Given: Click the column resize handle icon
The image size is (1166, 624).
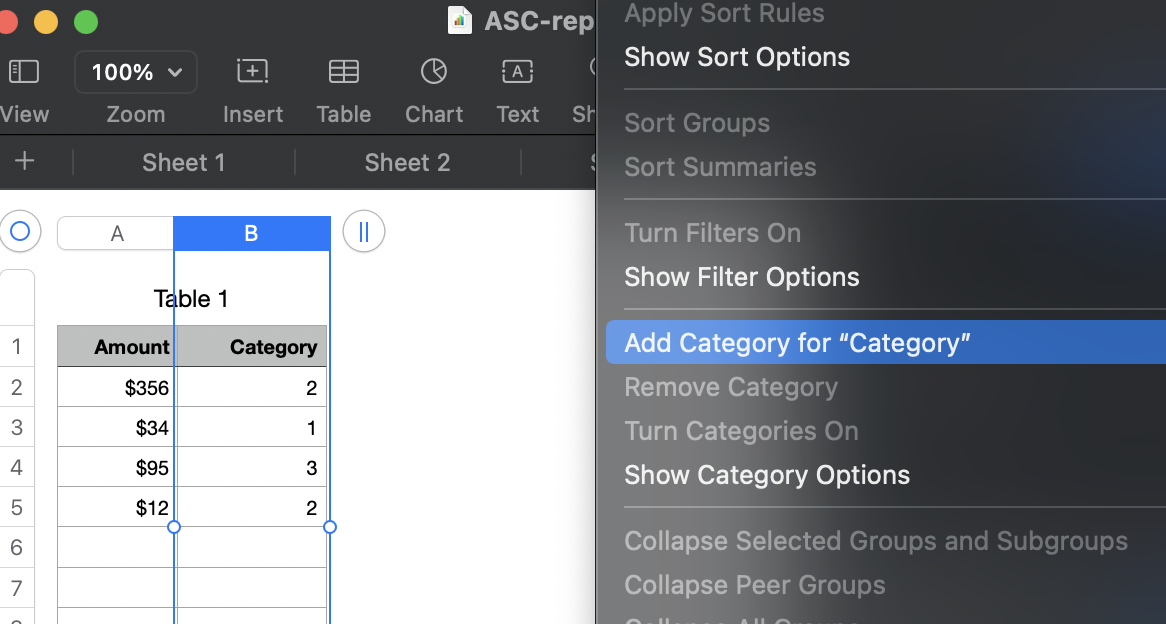Looking at the screenshot, I should point(363,232).
